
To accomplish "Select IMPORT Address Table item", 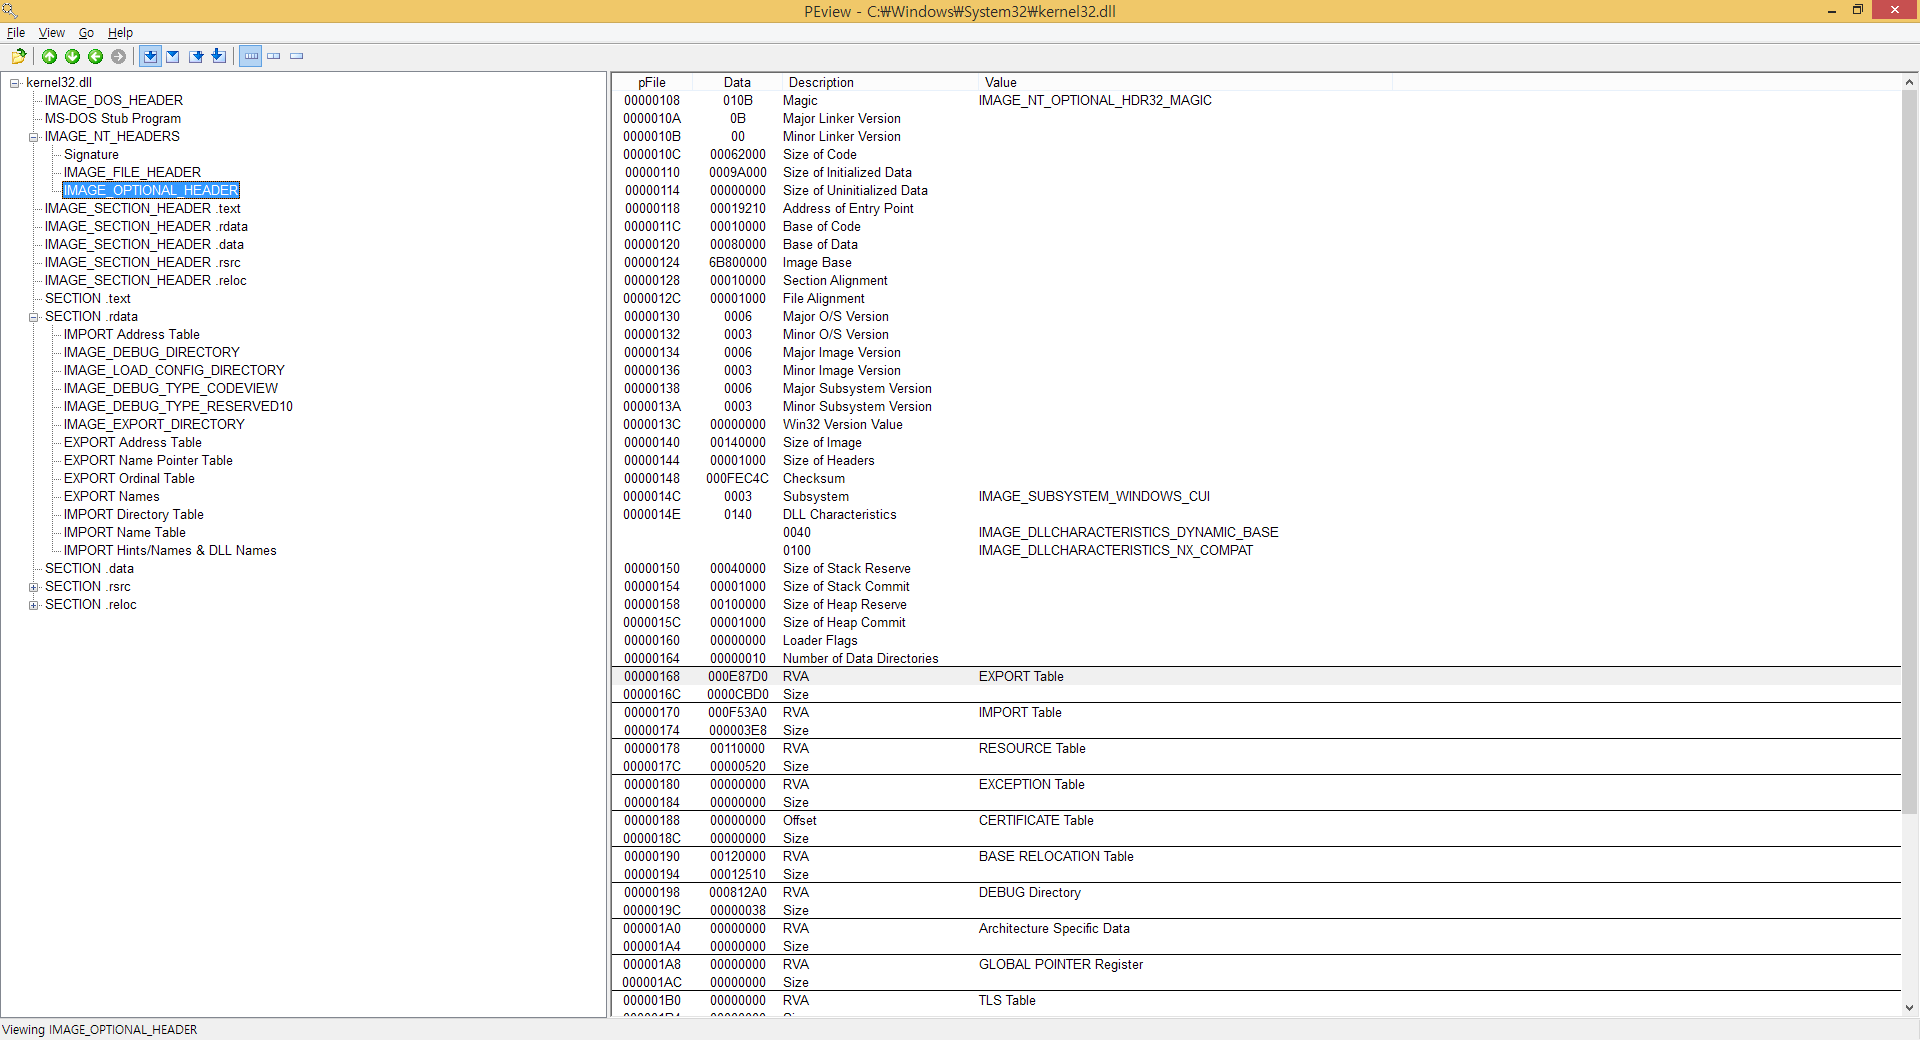I will (132, 334).
